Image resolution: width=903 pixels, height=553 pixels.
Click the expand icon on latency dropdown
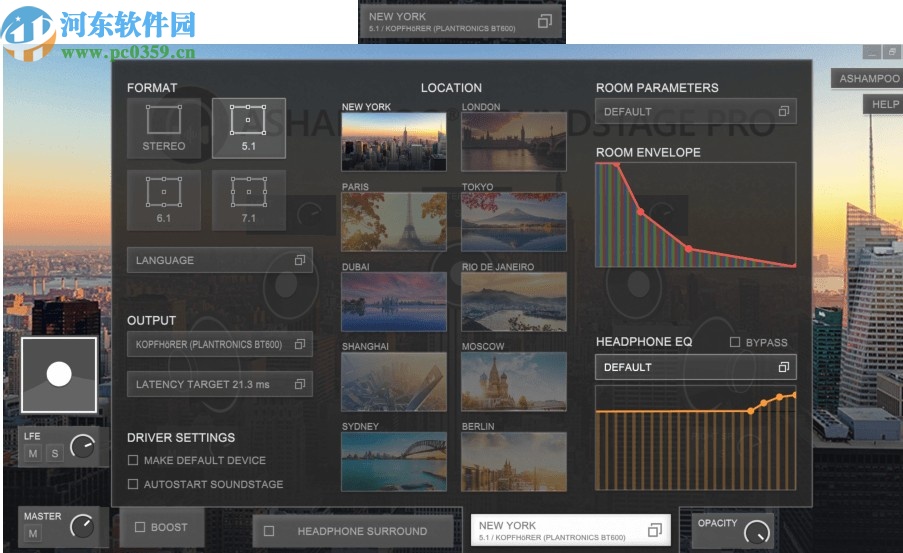299,384
